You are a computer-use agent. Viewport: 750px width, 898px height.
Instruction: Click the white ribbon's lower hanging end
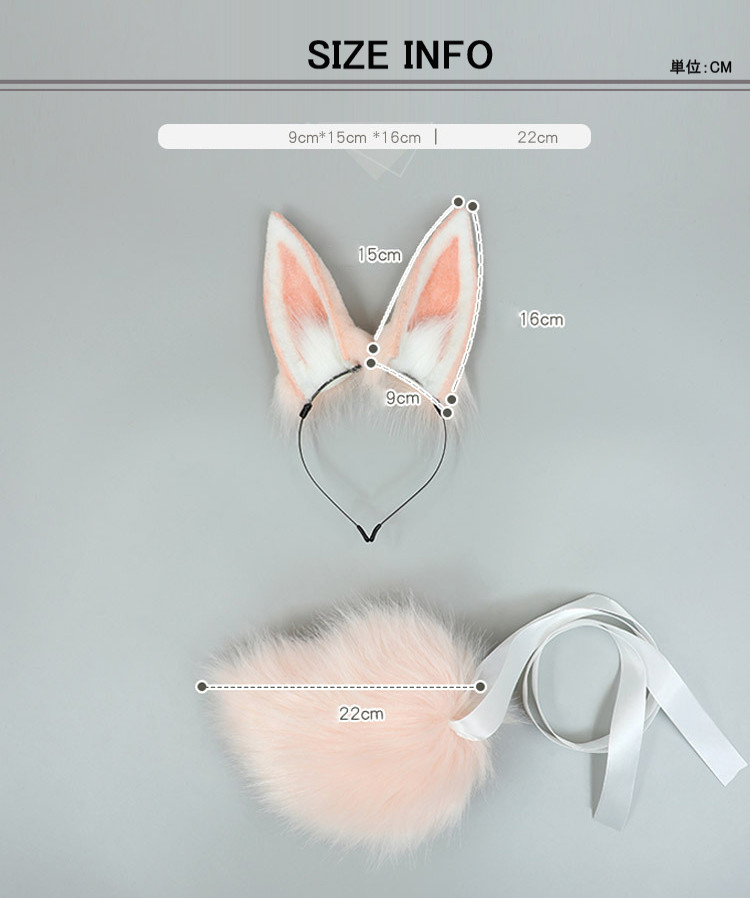pyautogui.click(x=608, y=800)
